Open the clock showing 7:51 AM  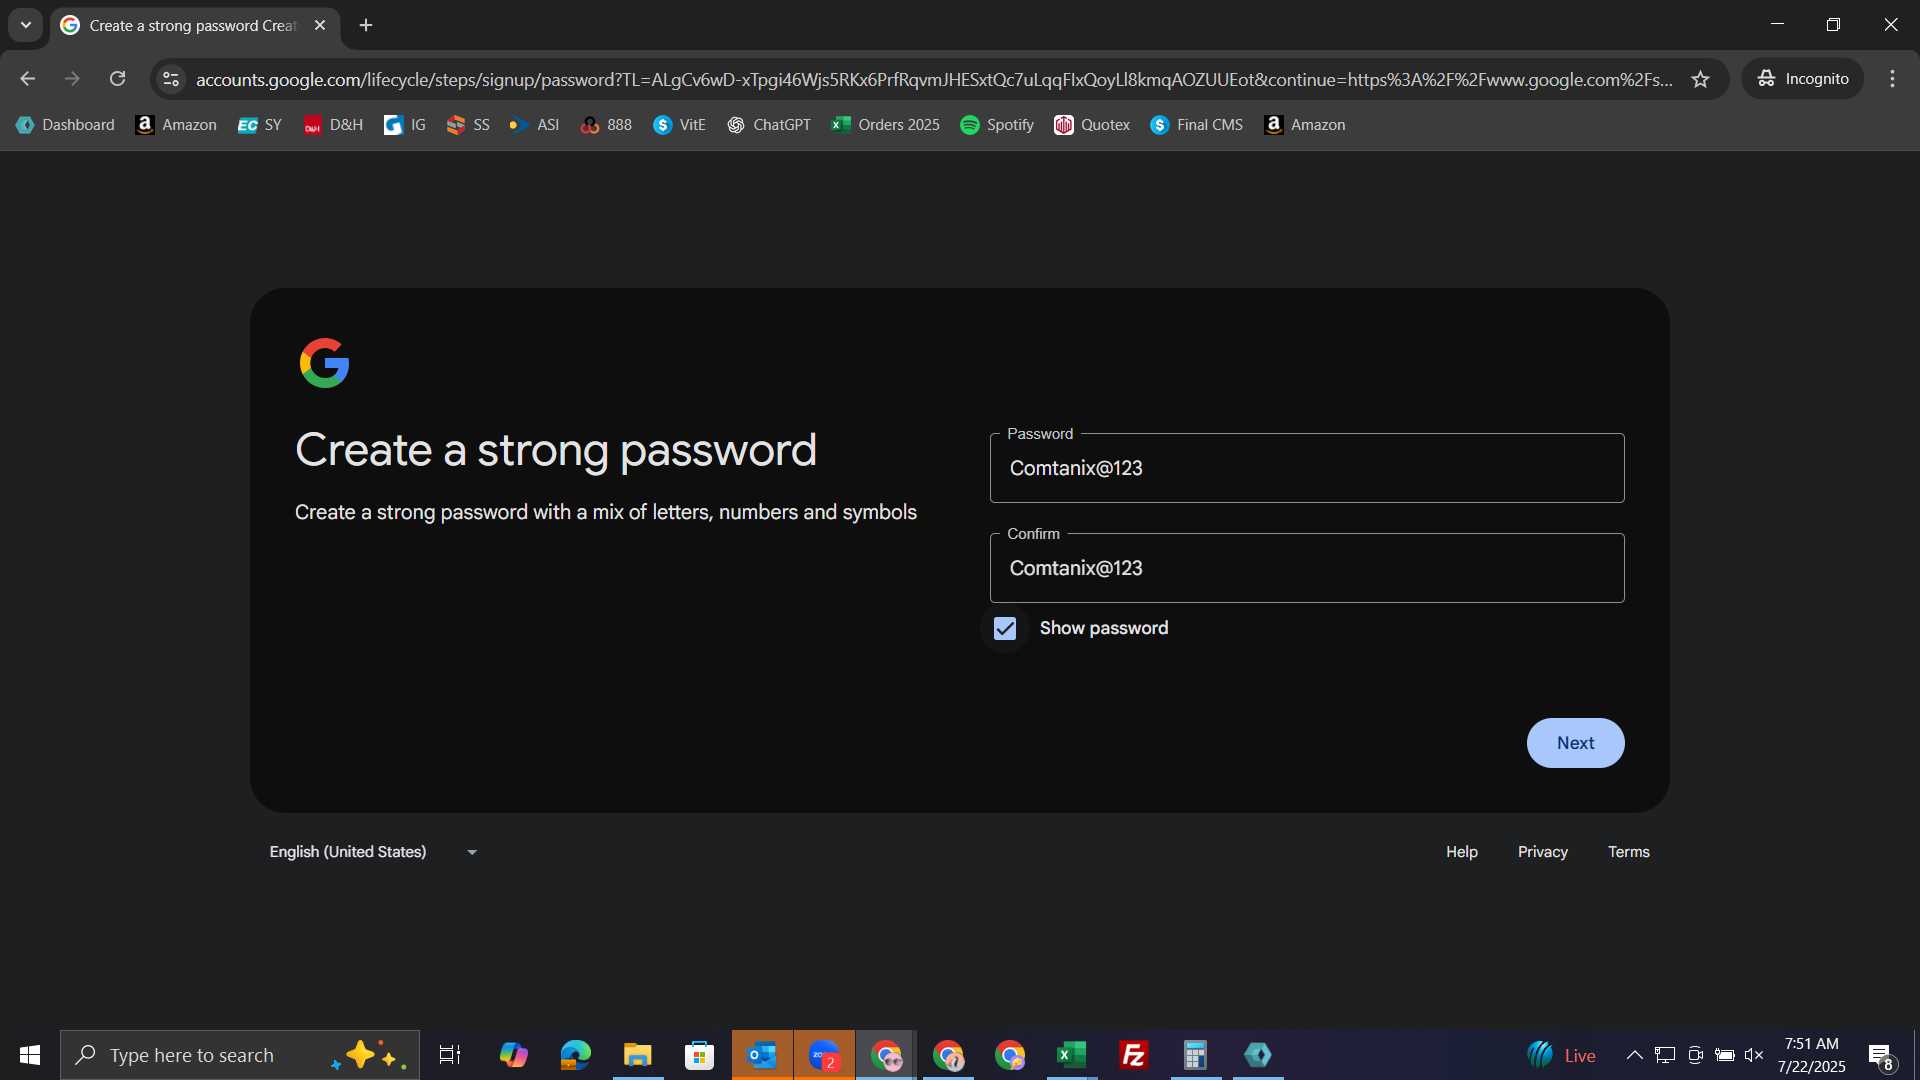coord(1811,1055)
